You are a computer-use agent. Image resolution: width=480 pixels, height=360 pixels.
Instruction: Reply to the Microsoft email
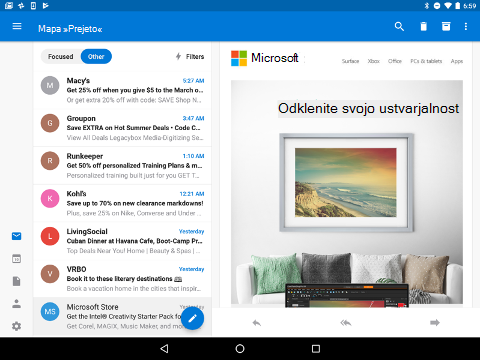click(x=257, y=323)
